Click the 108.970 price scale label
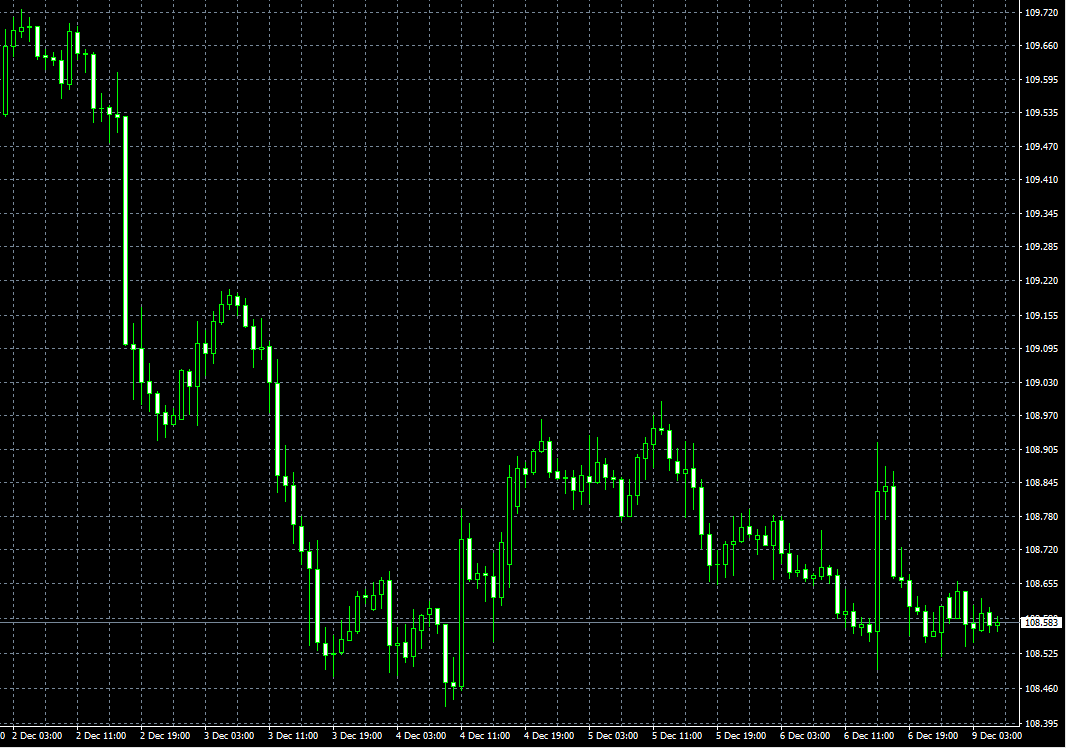 (1042, 415)
